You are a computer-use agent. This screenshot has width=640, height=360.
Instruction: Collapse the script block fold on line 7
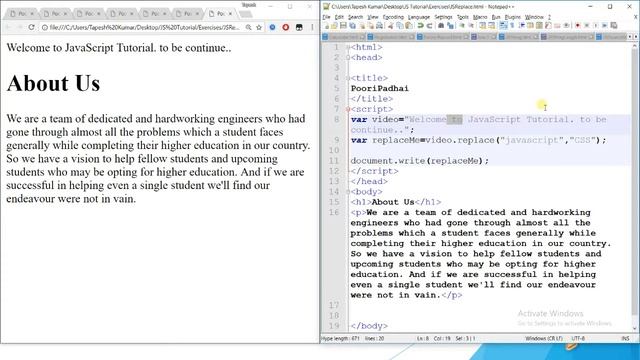click(348, 109)
